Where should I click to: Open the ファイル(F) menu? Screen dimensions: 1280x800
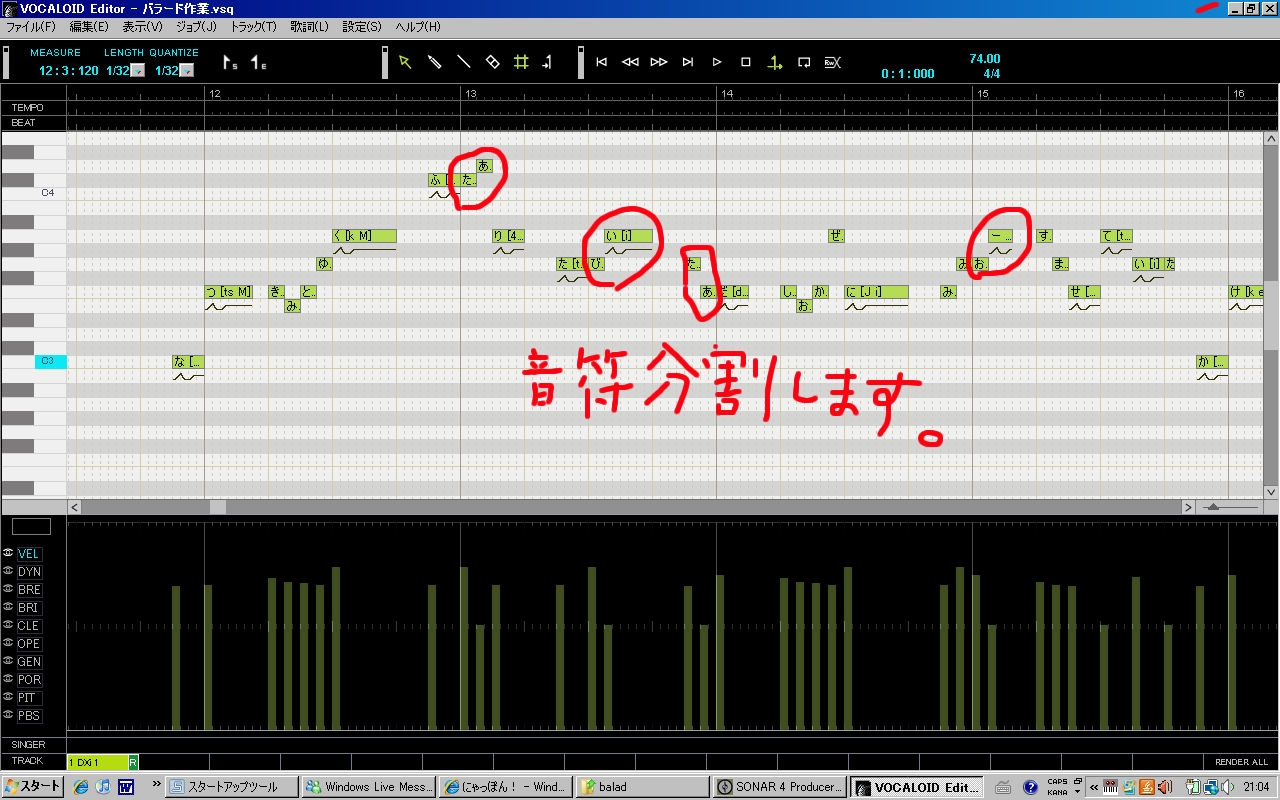pyautogui.click(x=31, y=27)
